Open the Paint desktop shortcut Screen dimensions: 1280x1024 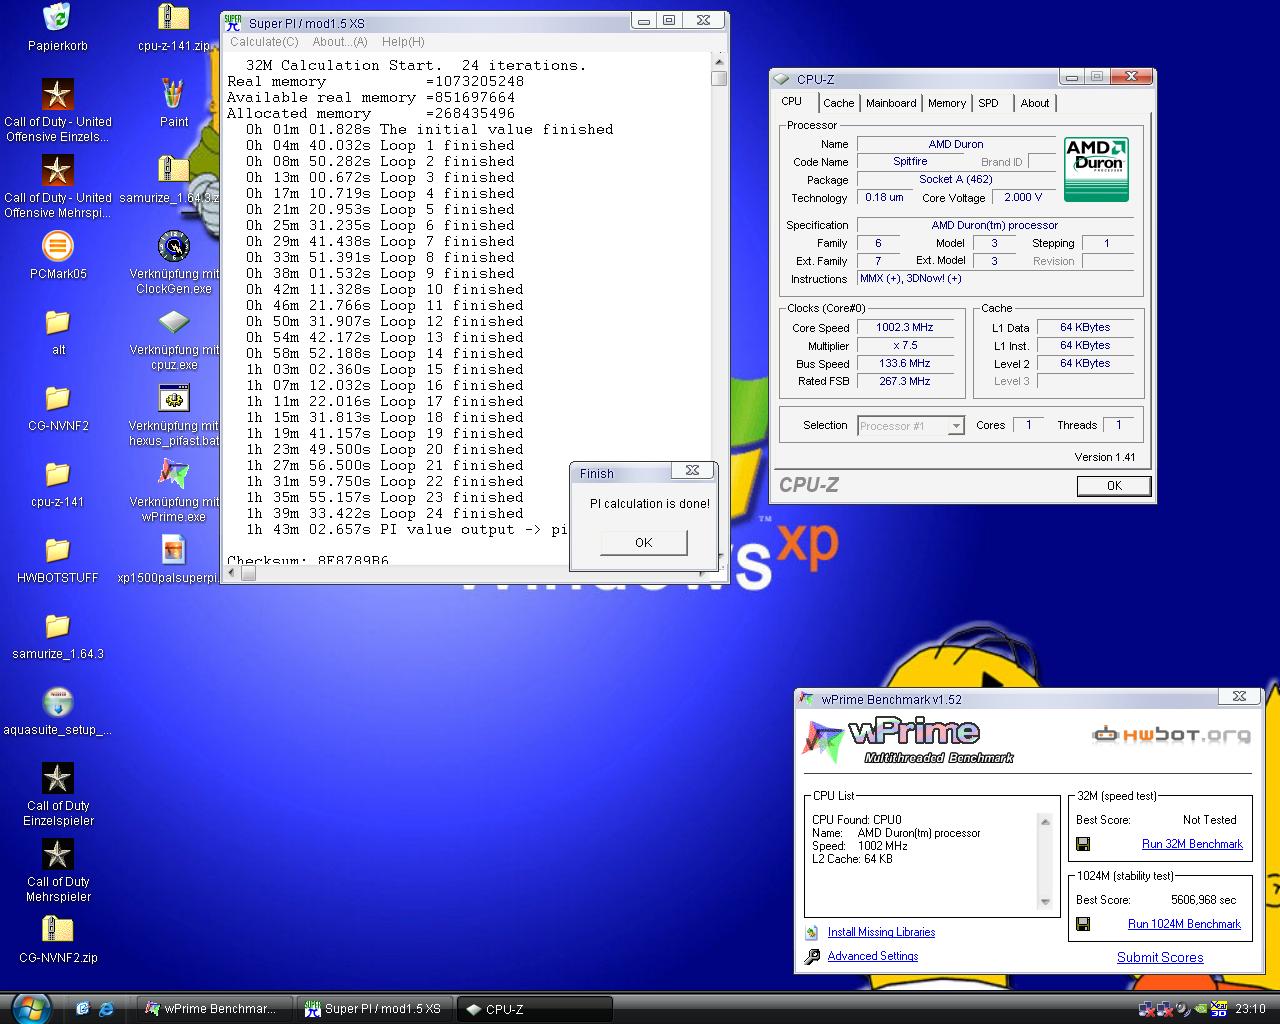click(174, 94)
